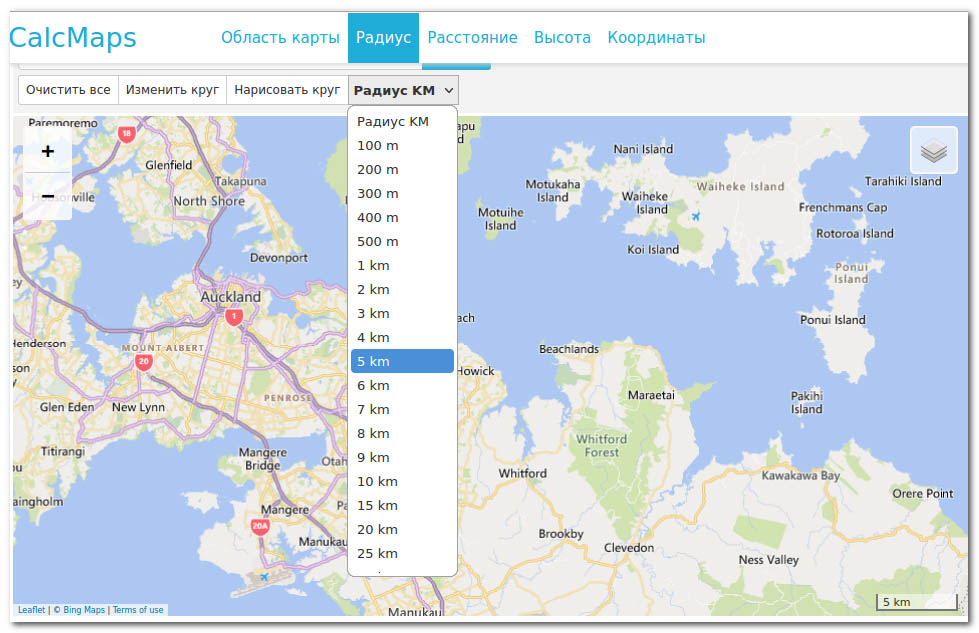Click the highway 18 shield marker

click(127, 134)
